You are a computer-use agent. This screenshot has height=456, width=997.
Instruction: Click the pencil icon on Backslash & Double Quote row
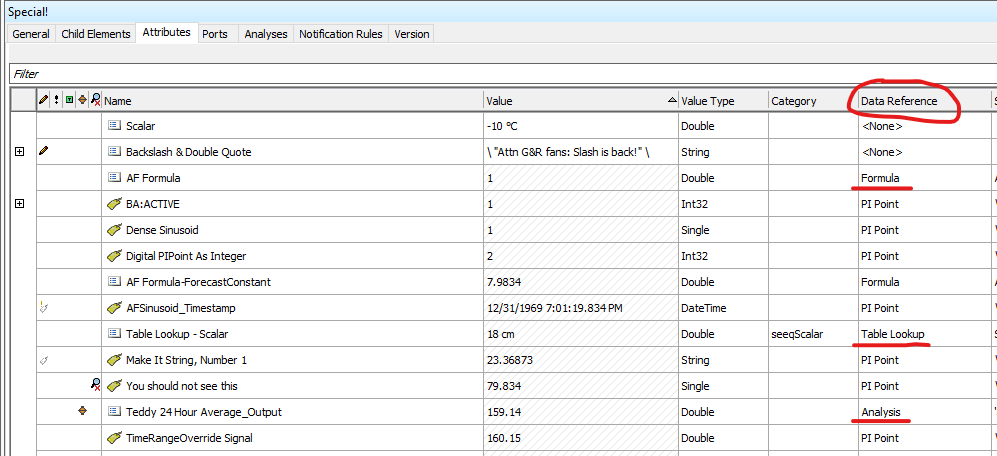43,152
